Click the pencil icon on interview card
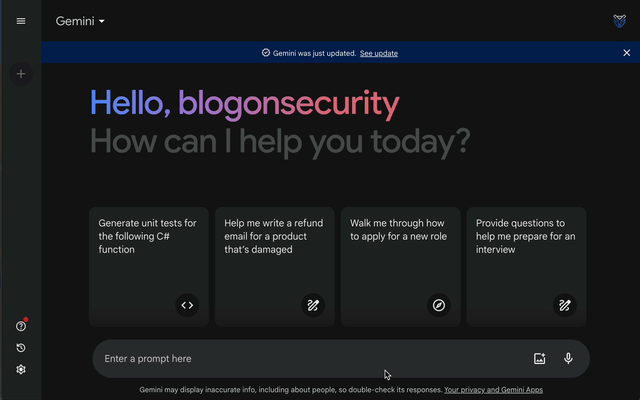 pos(564,305)
